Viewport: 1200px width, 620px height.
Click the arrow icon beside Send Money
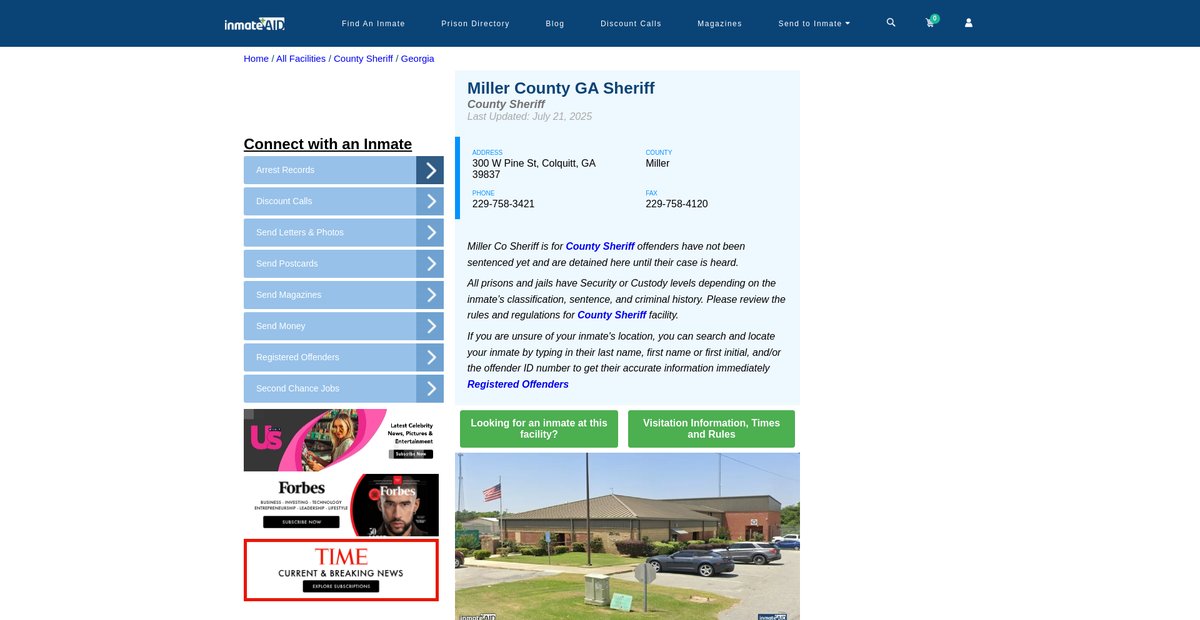click(x=430, y=326)
